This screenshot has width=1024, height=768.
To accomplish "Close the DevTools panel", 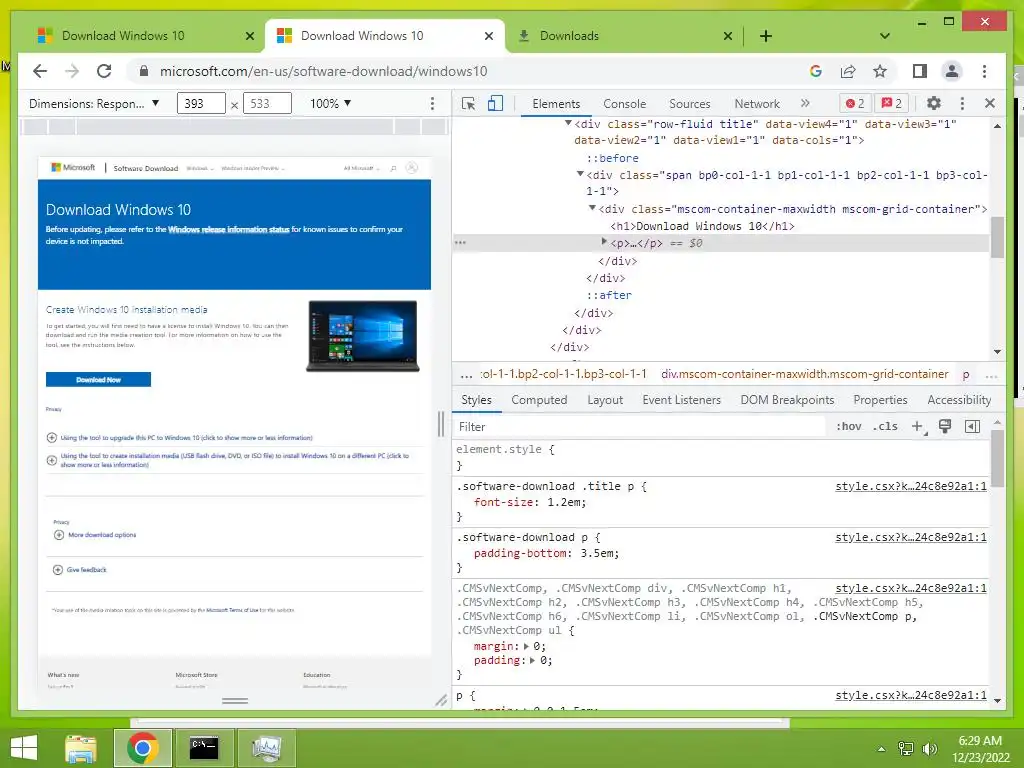I will click(990, 103).
